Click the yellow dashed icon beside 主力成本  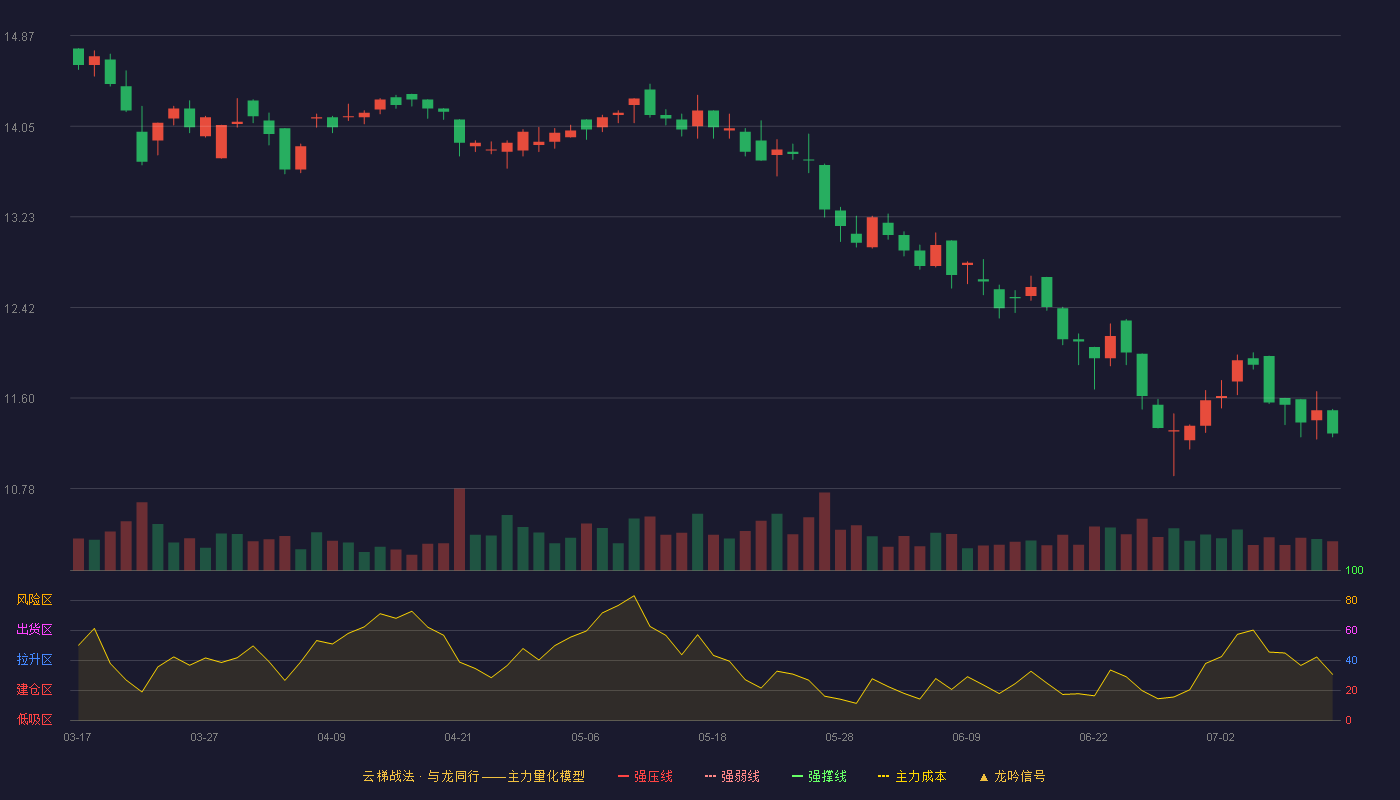883,776
